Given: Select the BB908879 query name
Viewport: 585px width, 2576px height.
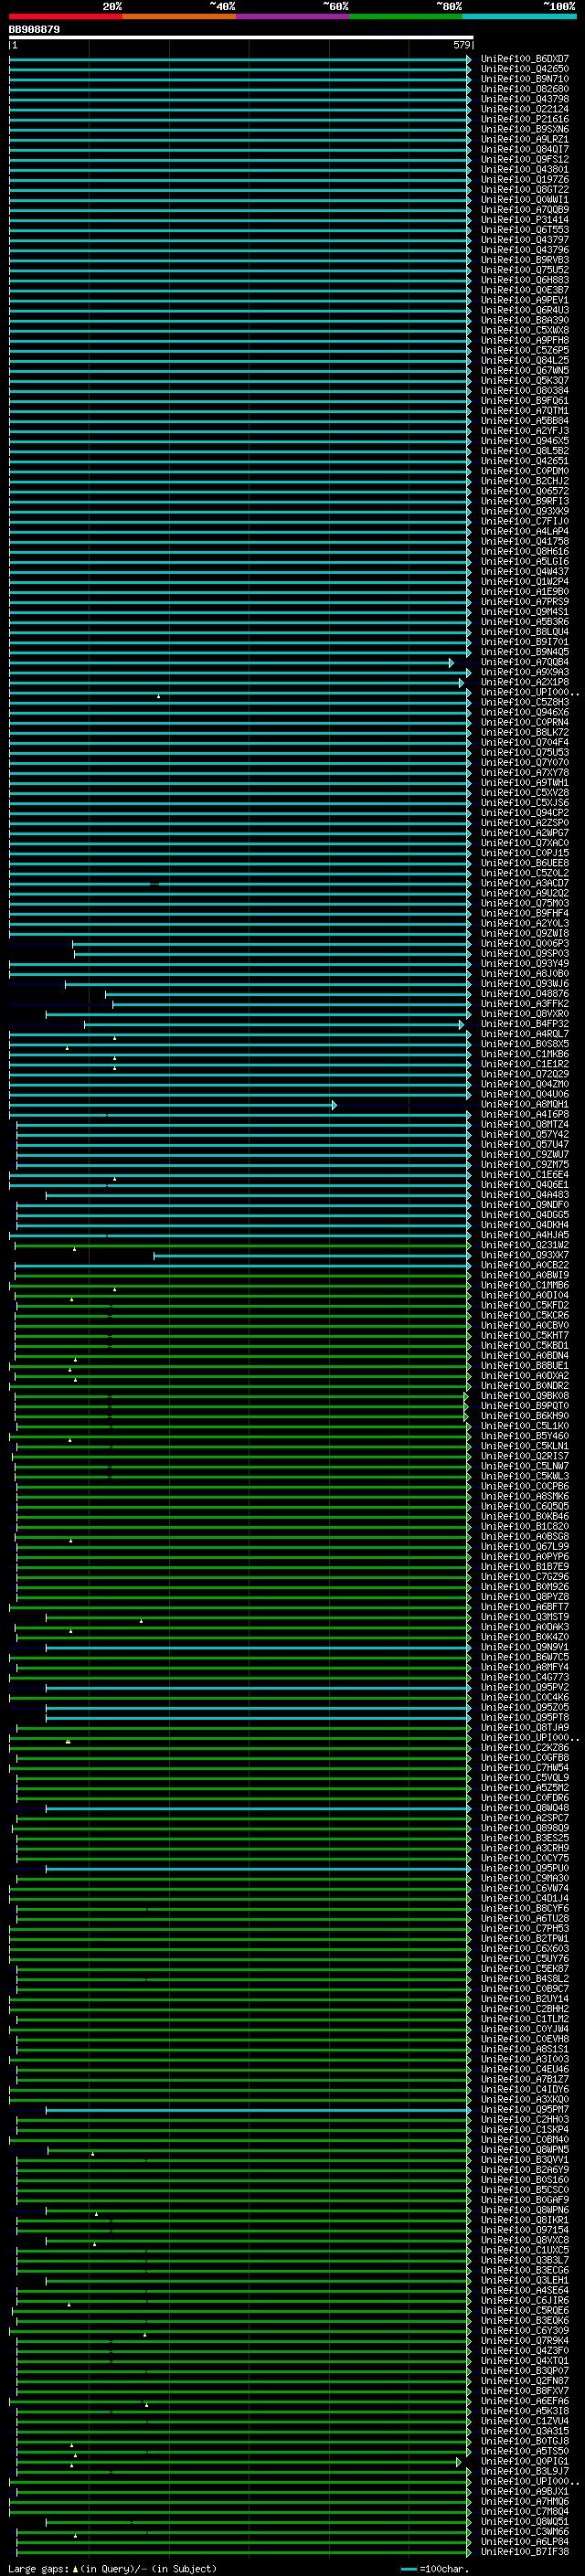Looking at the screenshot, I should pos(34,30).
